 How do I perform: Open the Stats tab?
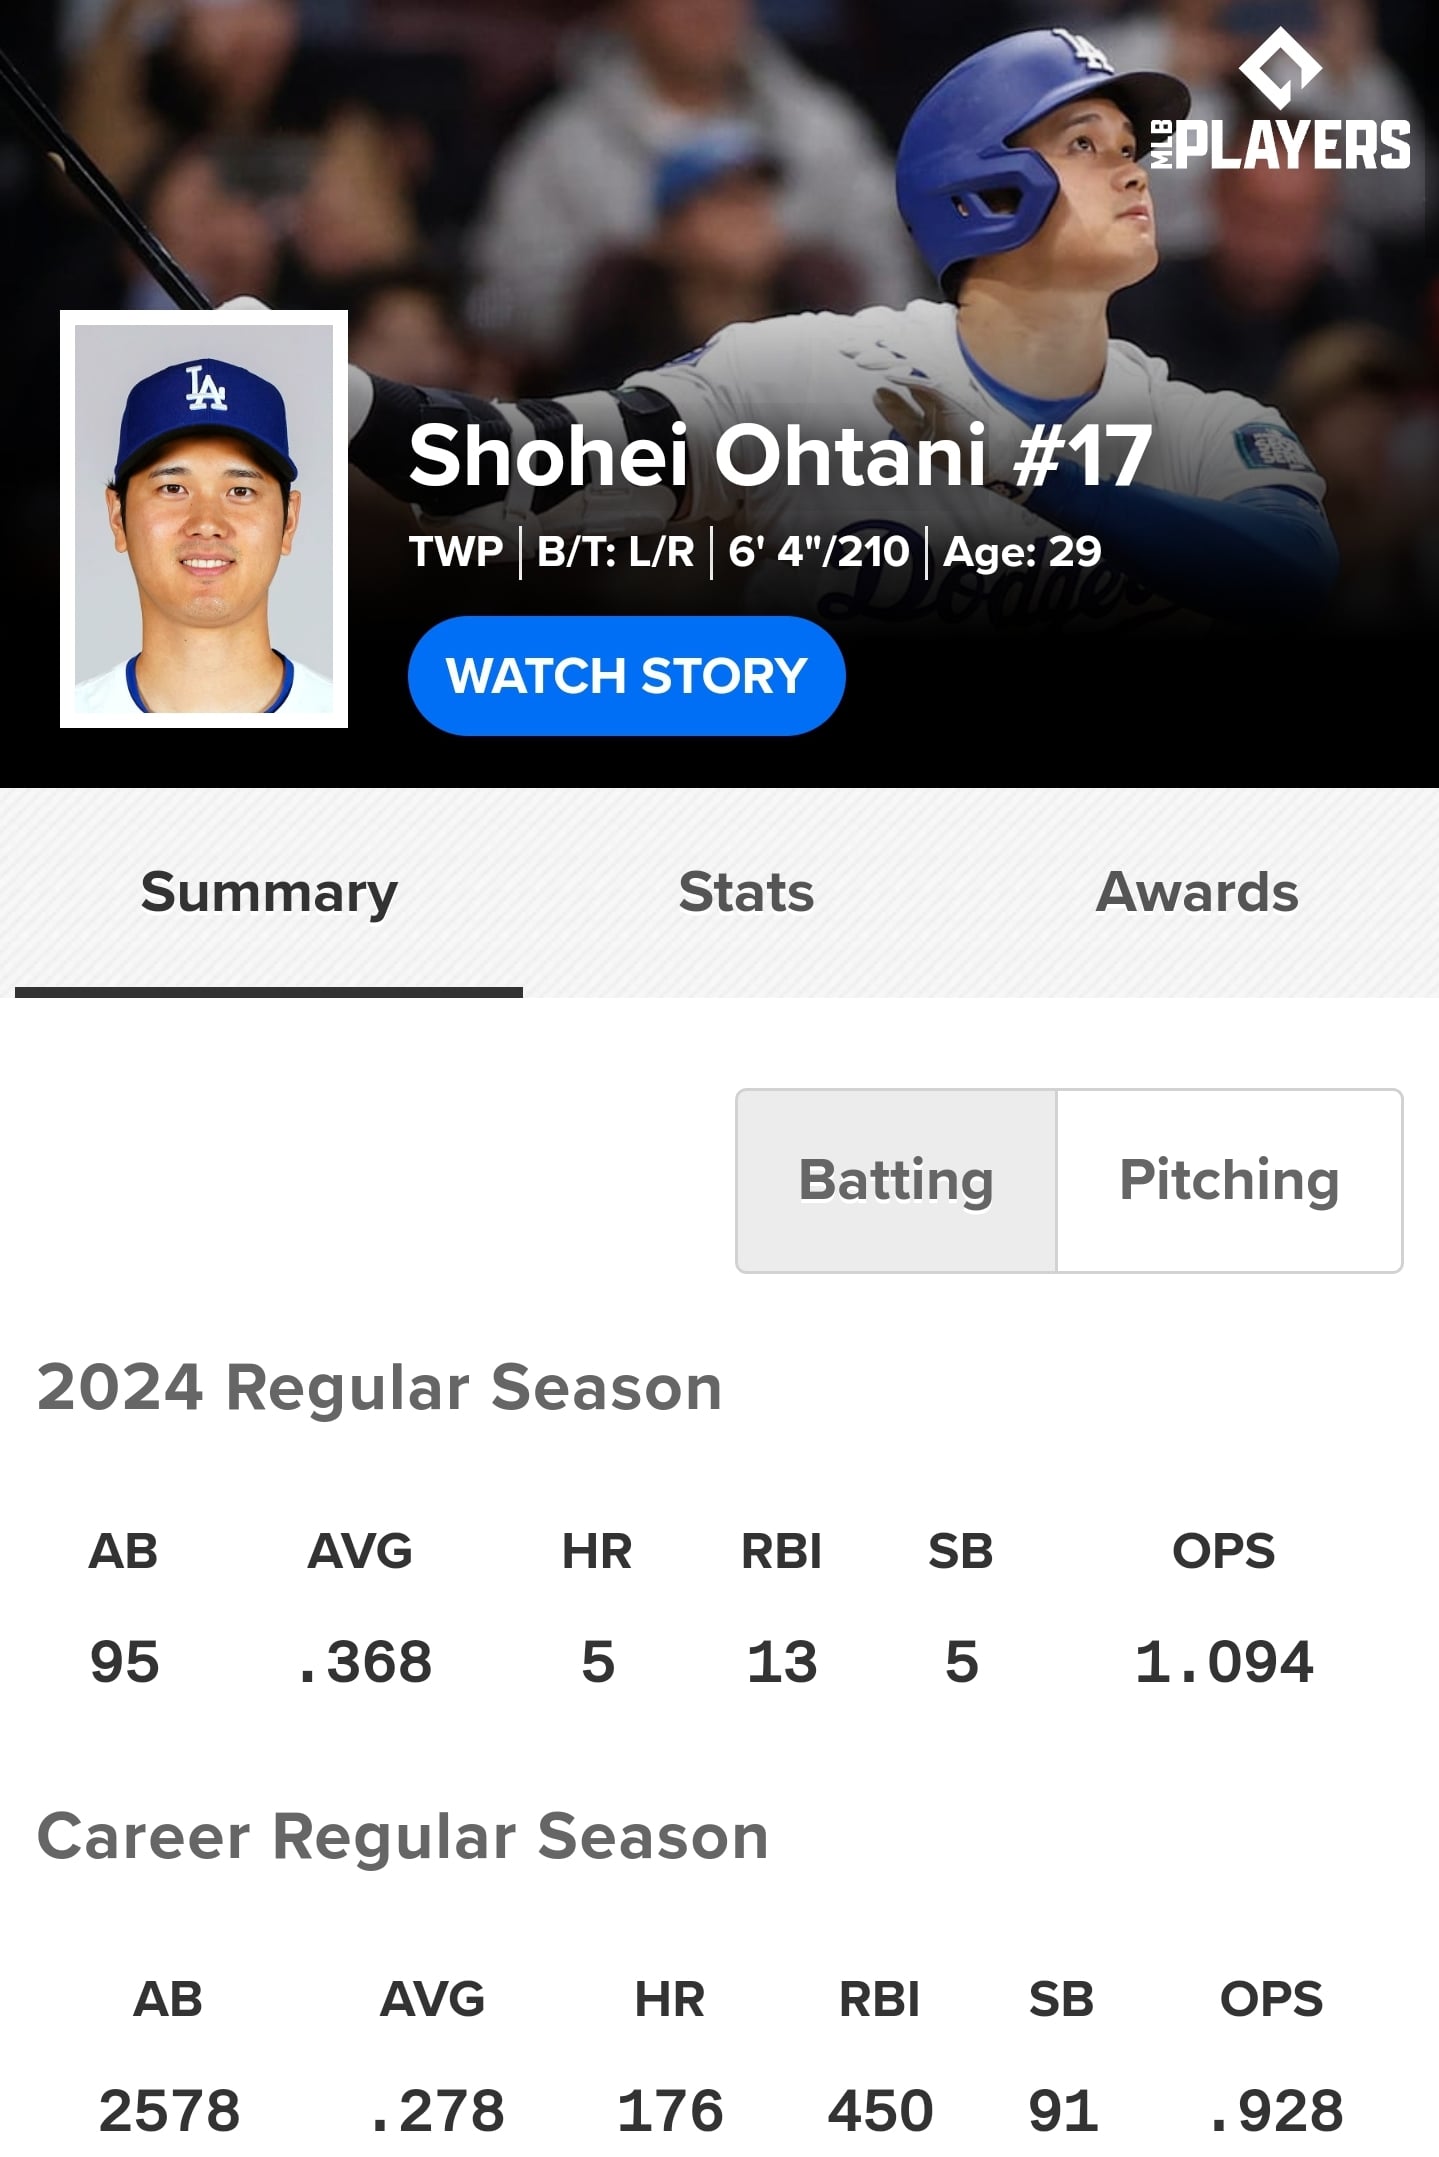[746, 893]
